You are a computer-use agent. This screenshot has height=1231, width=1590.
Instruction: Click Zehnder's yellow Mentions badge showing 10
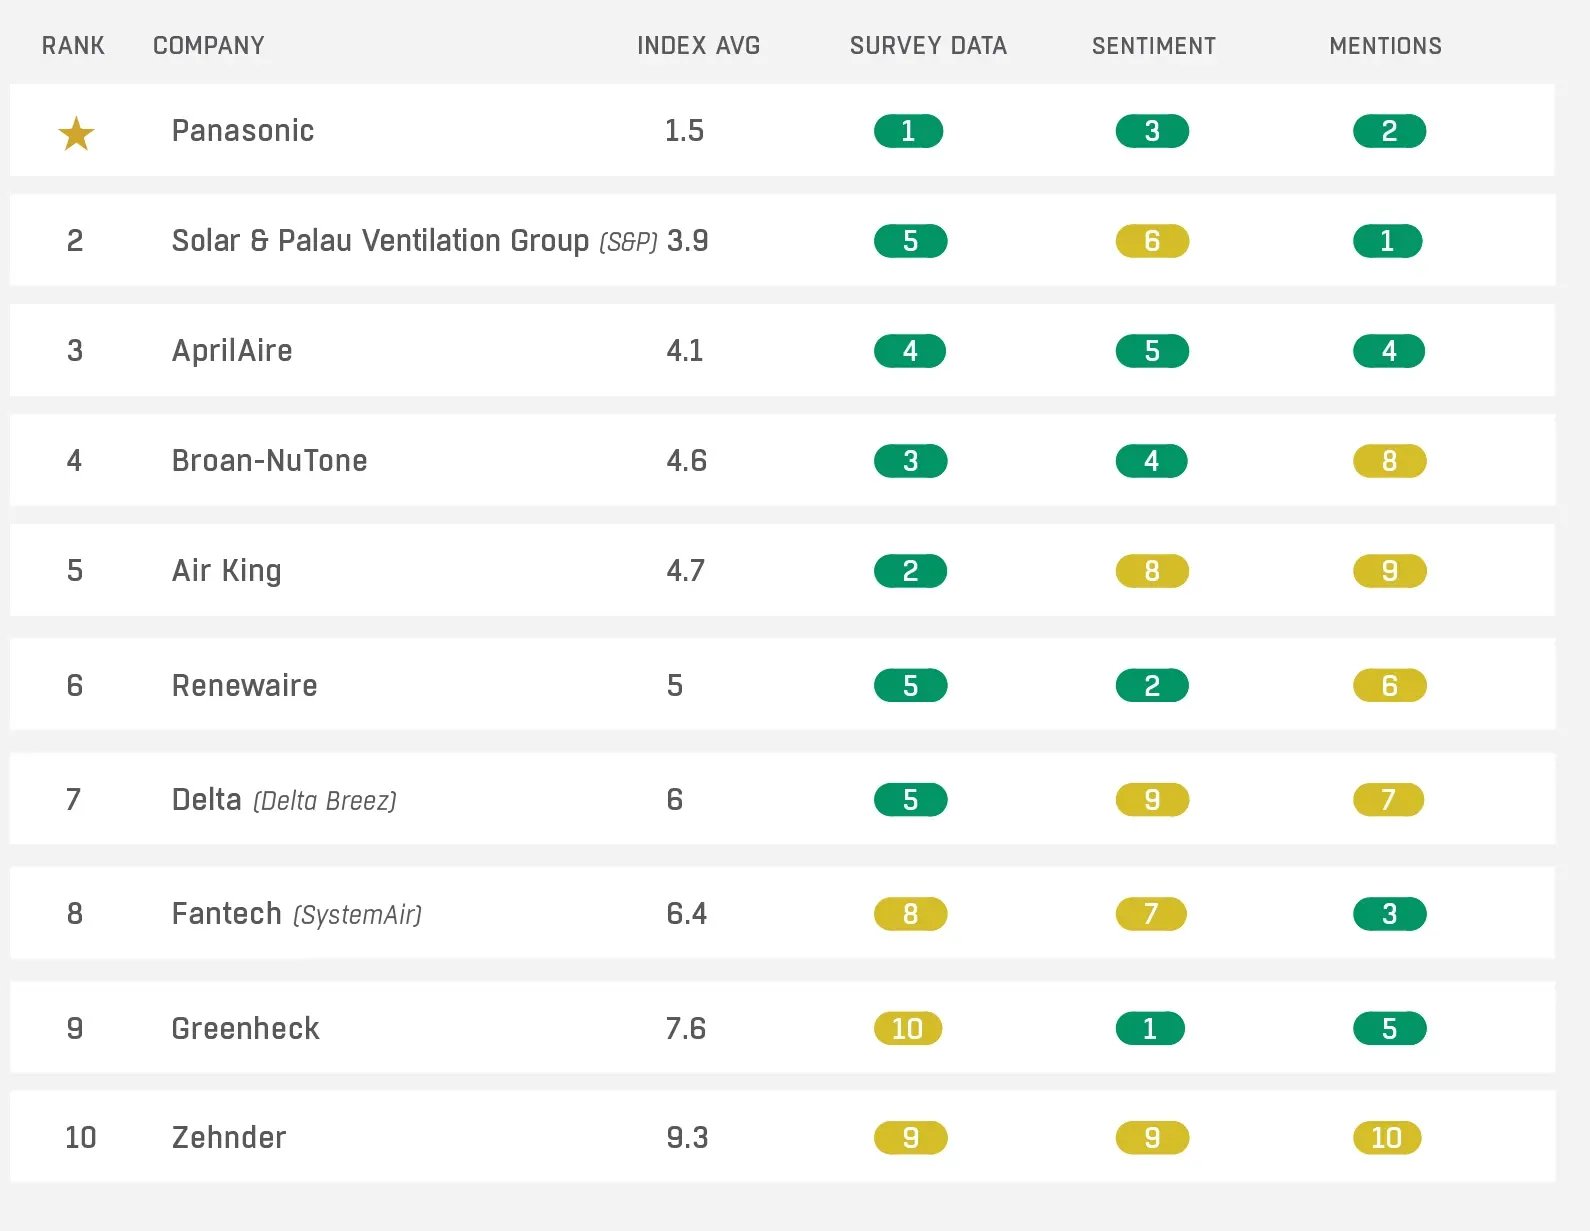point(1387,1138)
